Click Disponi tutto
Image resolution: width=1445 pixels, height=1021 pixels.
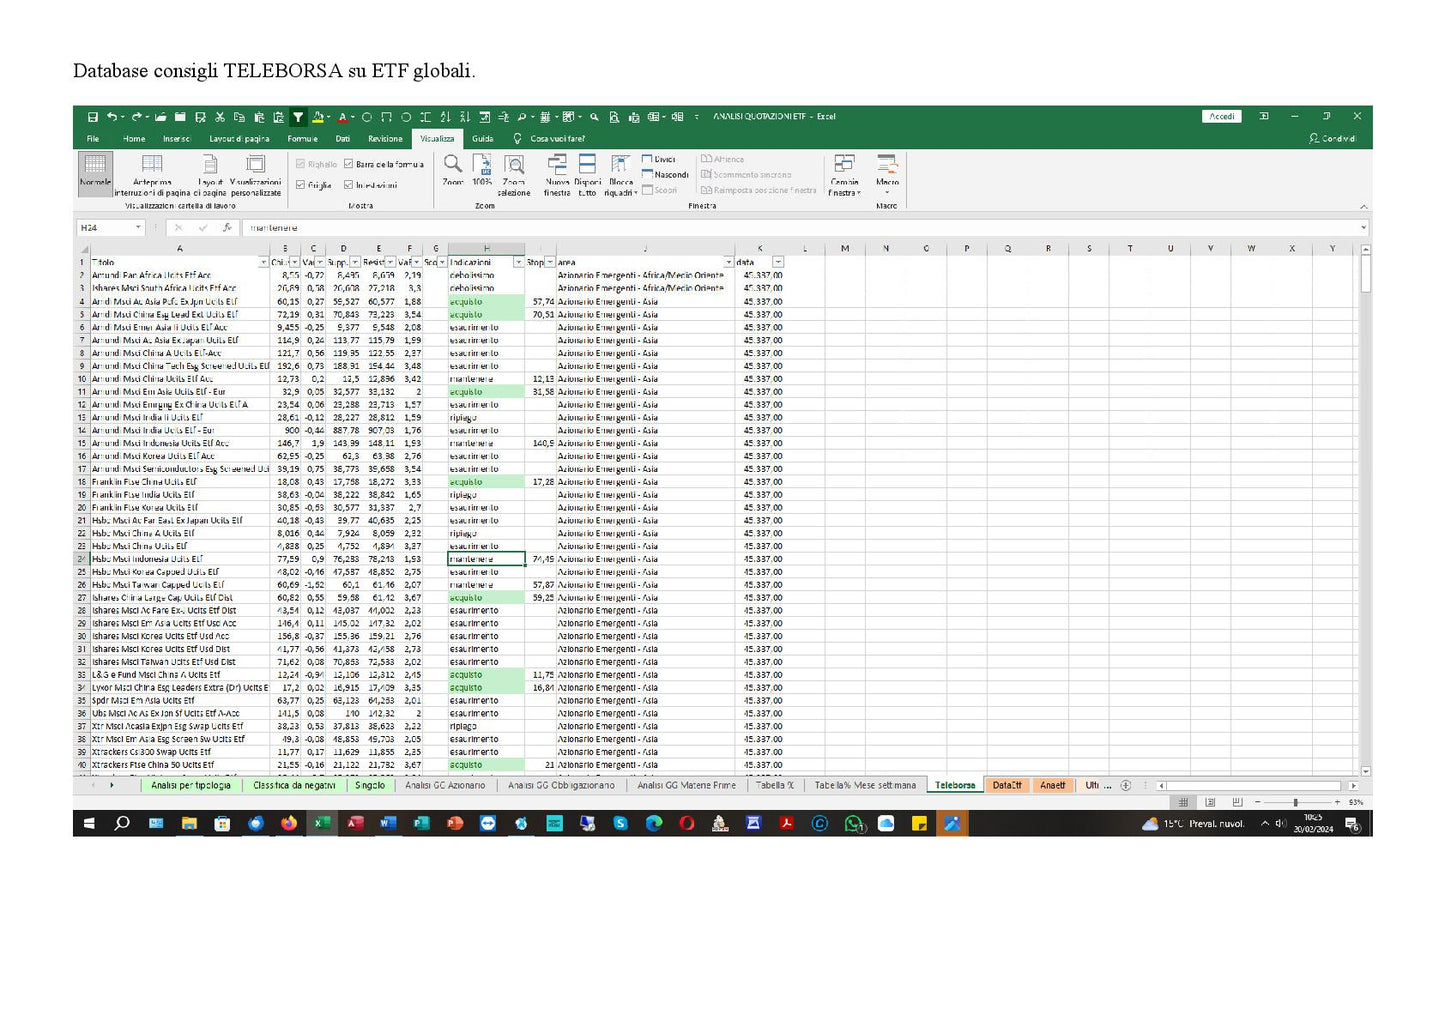click(x=588, y=175)
